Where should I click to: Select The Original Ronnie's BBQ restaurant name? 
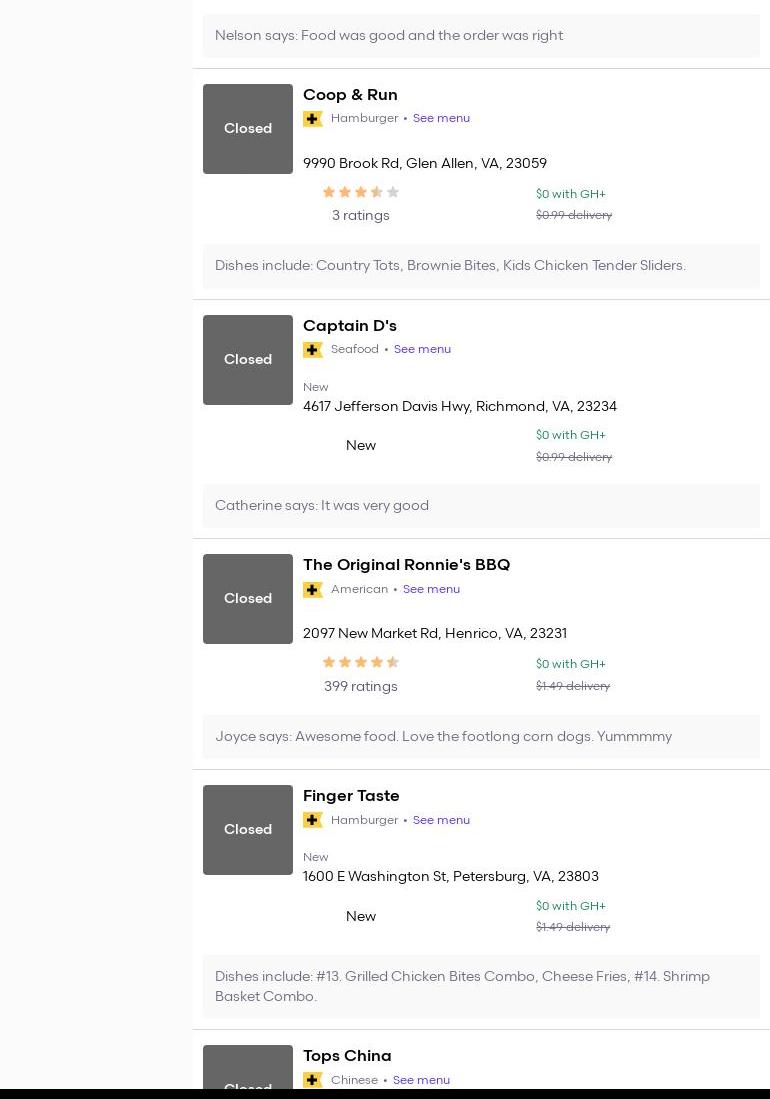coord(406,565)
